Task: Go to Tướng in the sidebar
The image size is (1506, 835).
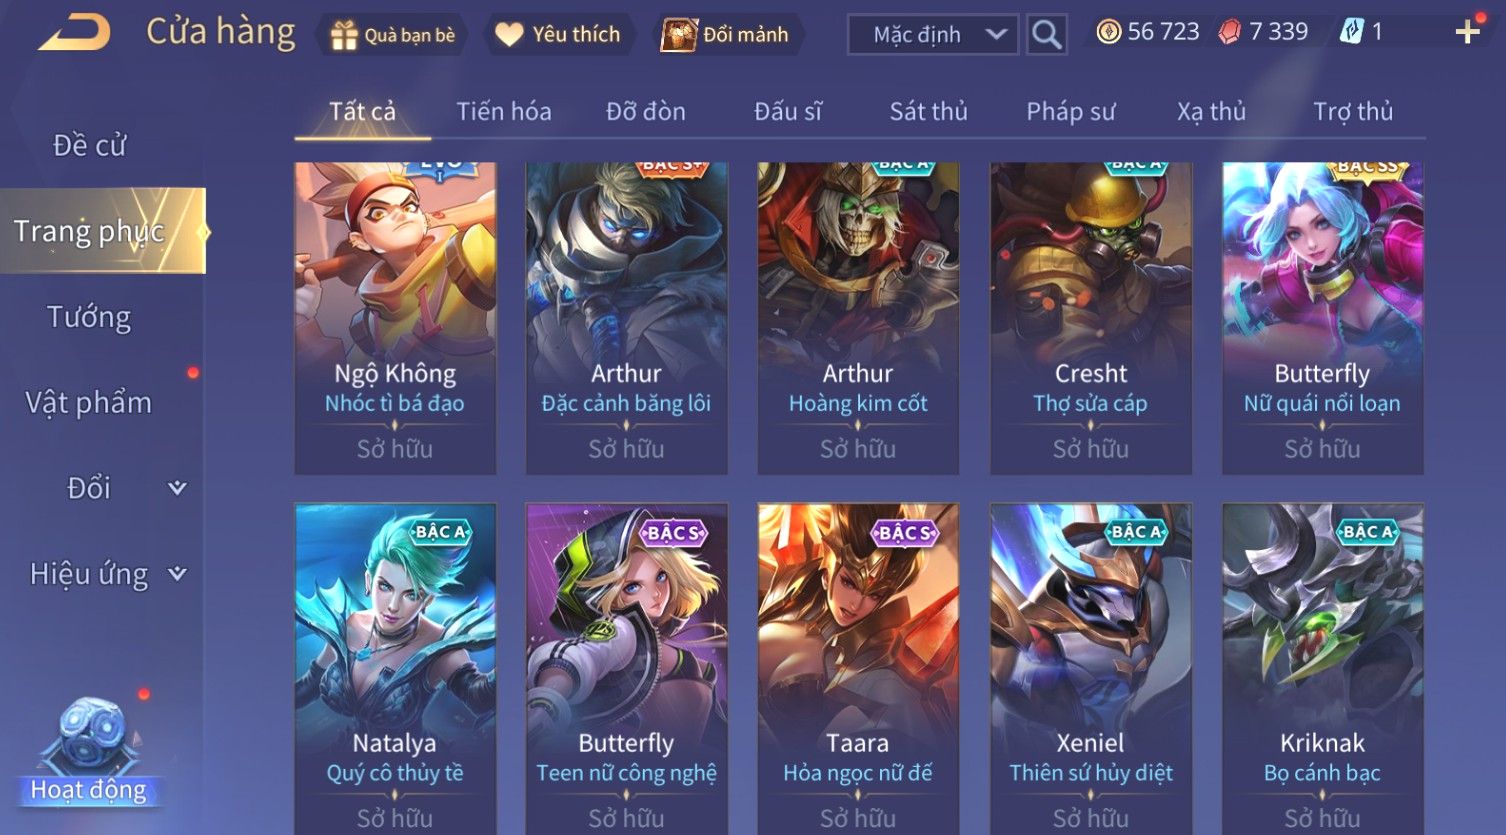Action: tap(89, 317)
